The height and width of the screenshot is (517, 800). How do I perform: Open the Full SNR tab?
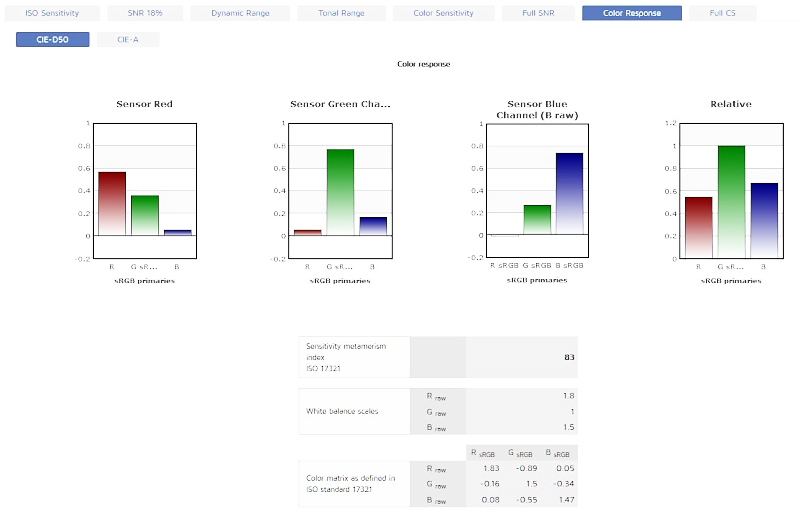(x=538, y=13)
